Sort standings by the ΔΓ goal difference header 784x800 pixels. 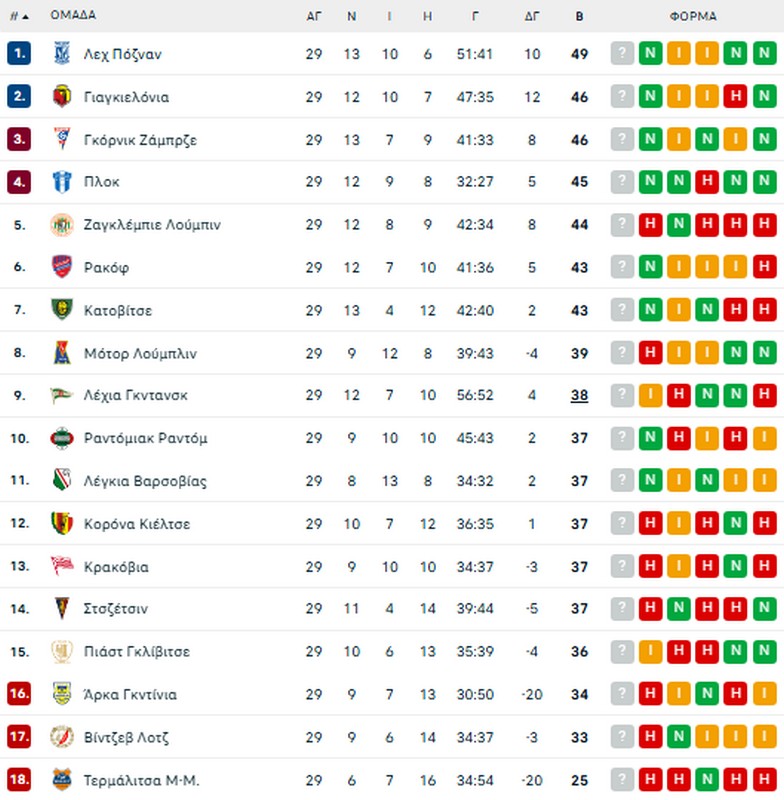(x=533, y=15)
